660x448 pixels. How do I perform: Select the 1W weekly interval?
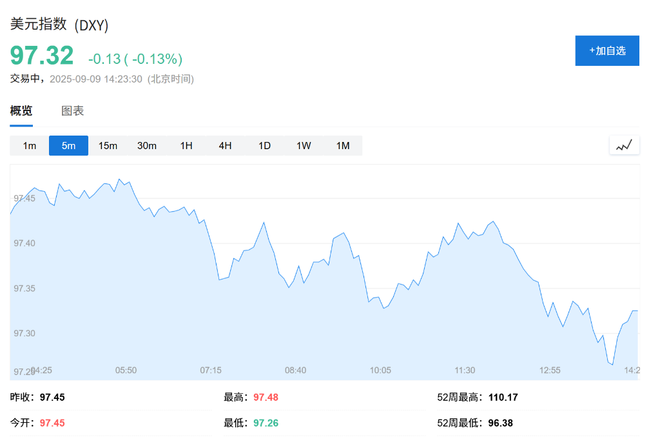point(304,146)
